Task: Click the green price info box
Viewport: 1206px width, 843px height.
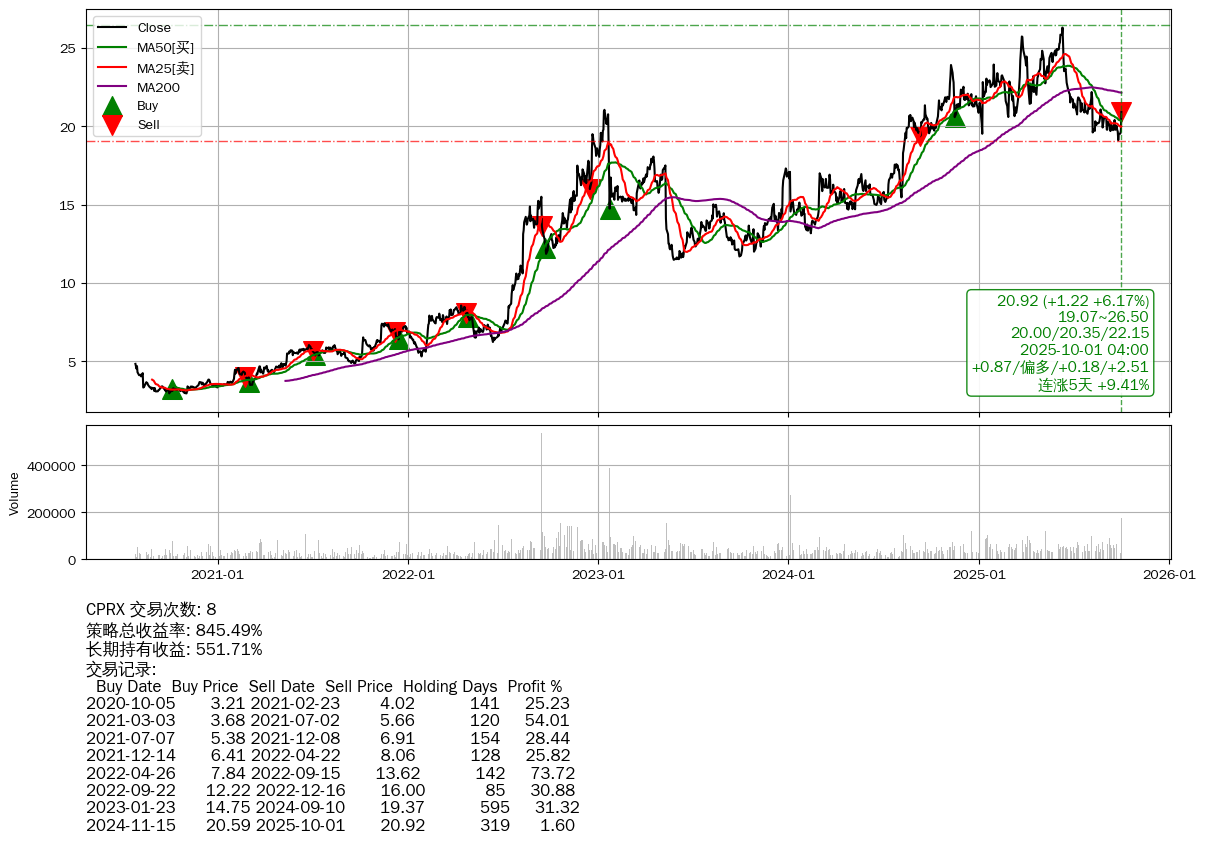Action: point(1060,343)
